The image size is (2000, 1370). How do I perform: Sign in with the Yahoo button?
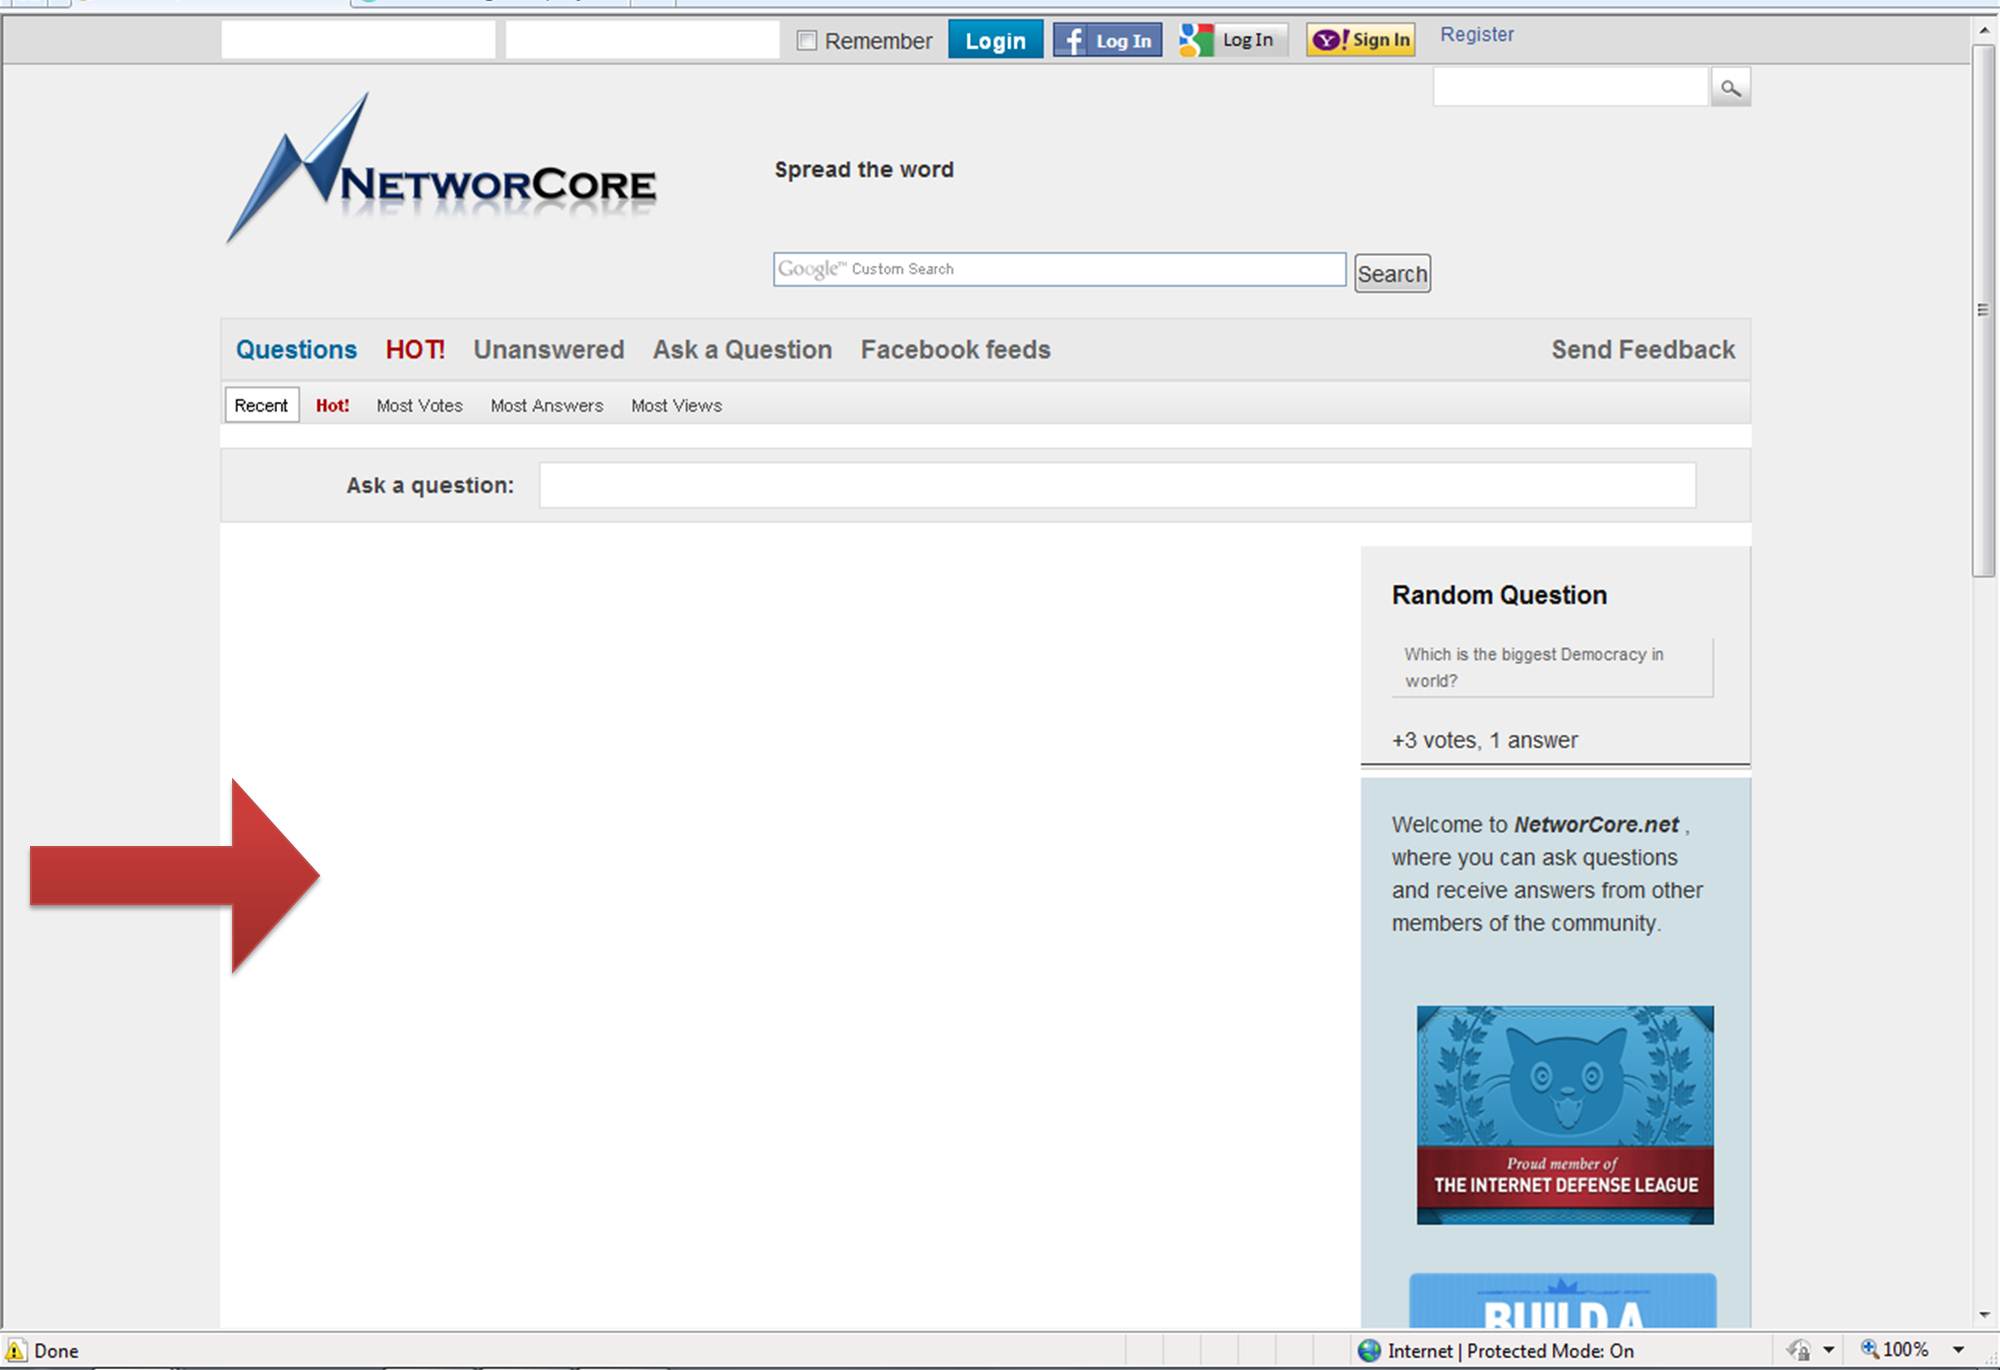(x=1360, y=40)
